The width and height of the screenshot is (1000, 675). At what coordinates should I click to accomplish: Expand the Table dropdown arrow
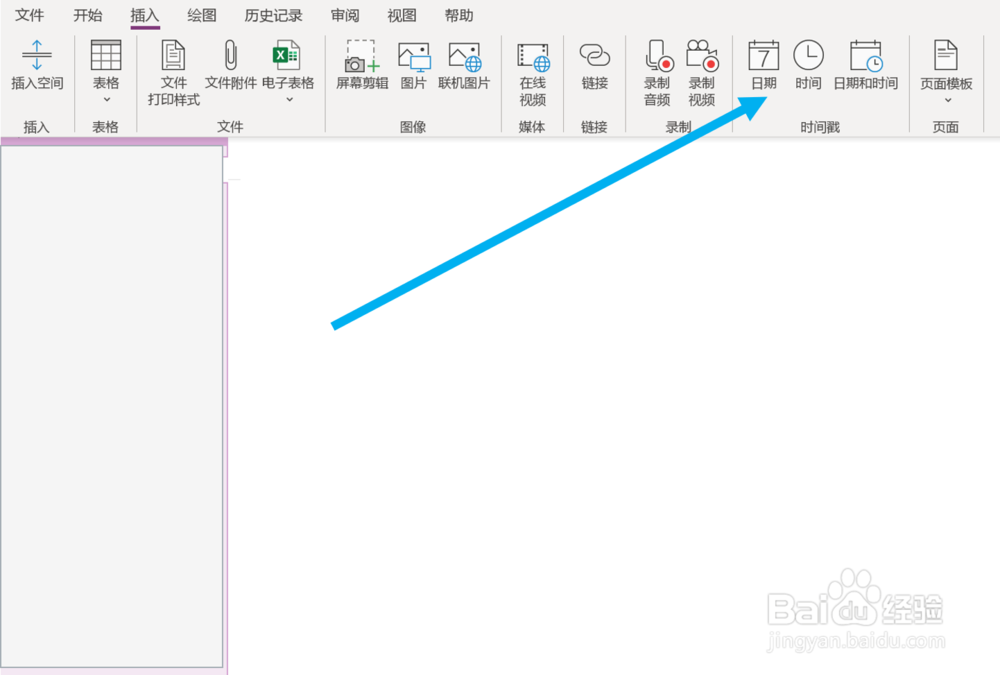tap(107, 100)
